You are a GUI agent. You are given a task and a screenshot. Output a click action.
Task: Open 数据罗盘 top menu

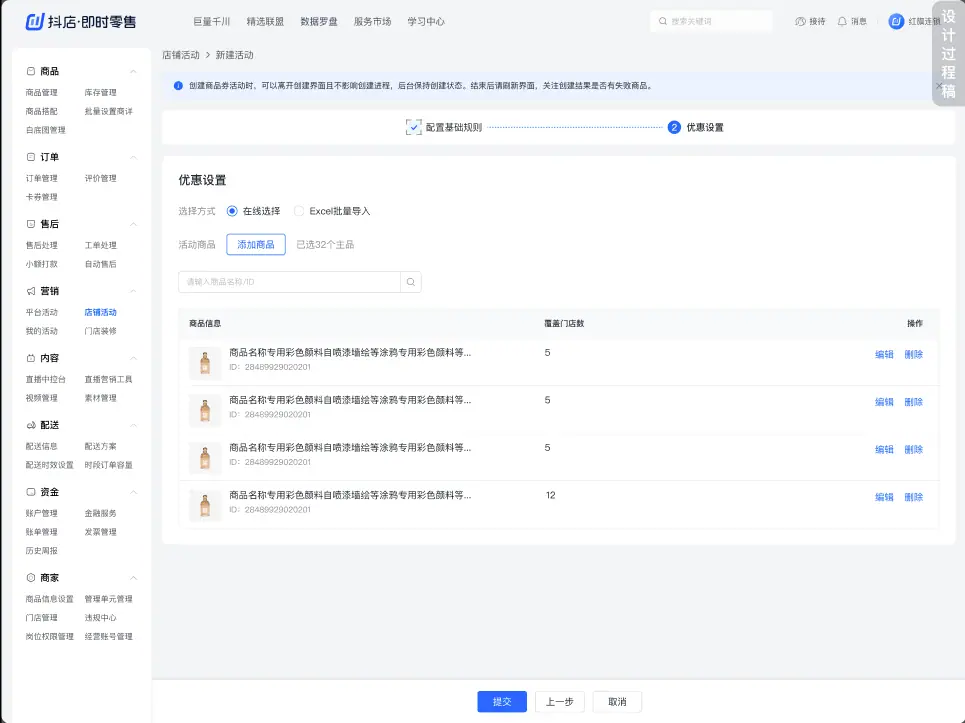(x=319, y=22)
